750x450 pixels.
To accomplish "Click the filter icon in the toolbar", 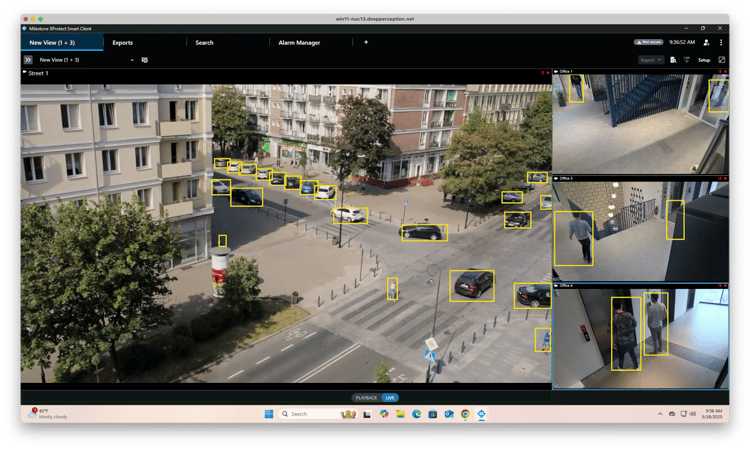I will click(x=687, y=60).
